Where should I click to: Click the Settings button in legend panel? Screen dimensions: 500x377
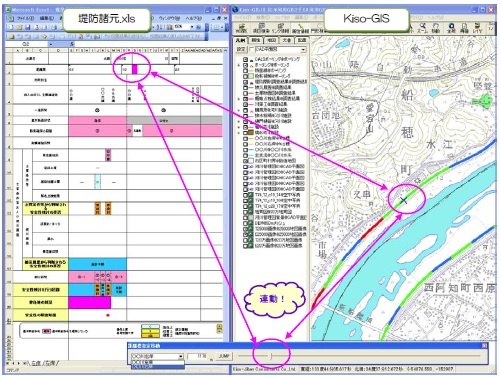241,49
